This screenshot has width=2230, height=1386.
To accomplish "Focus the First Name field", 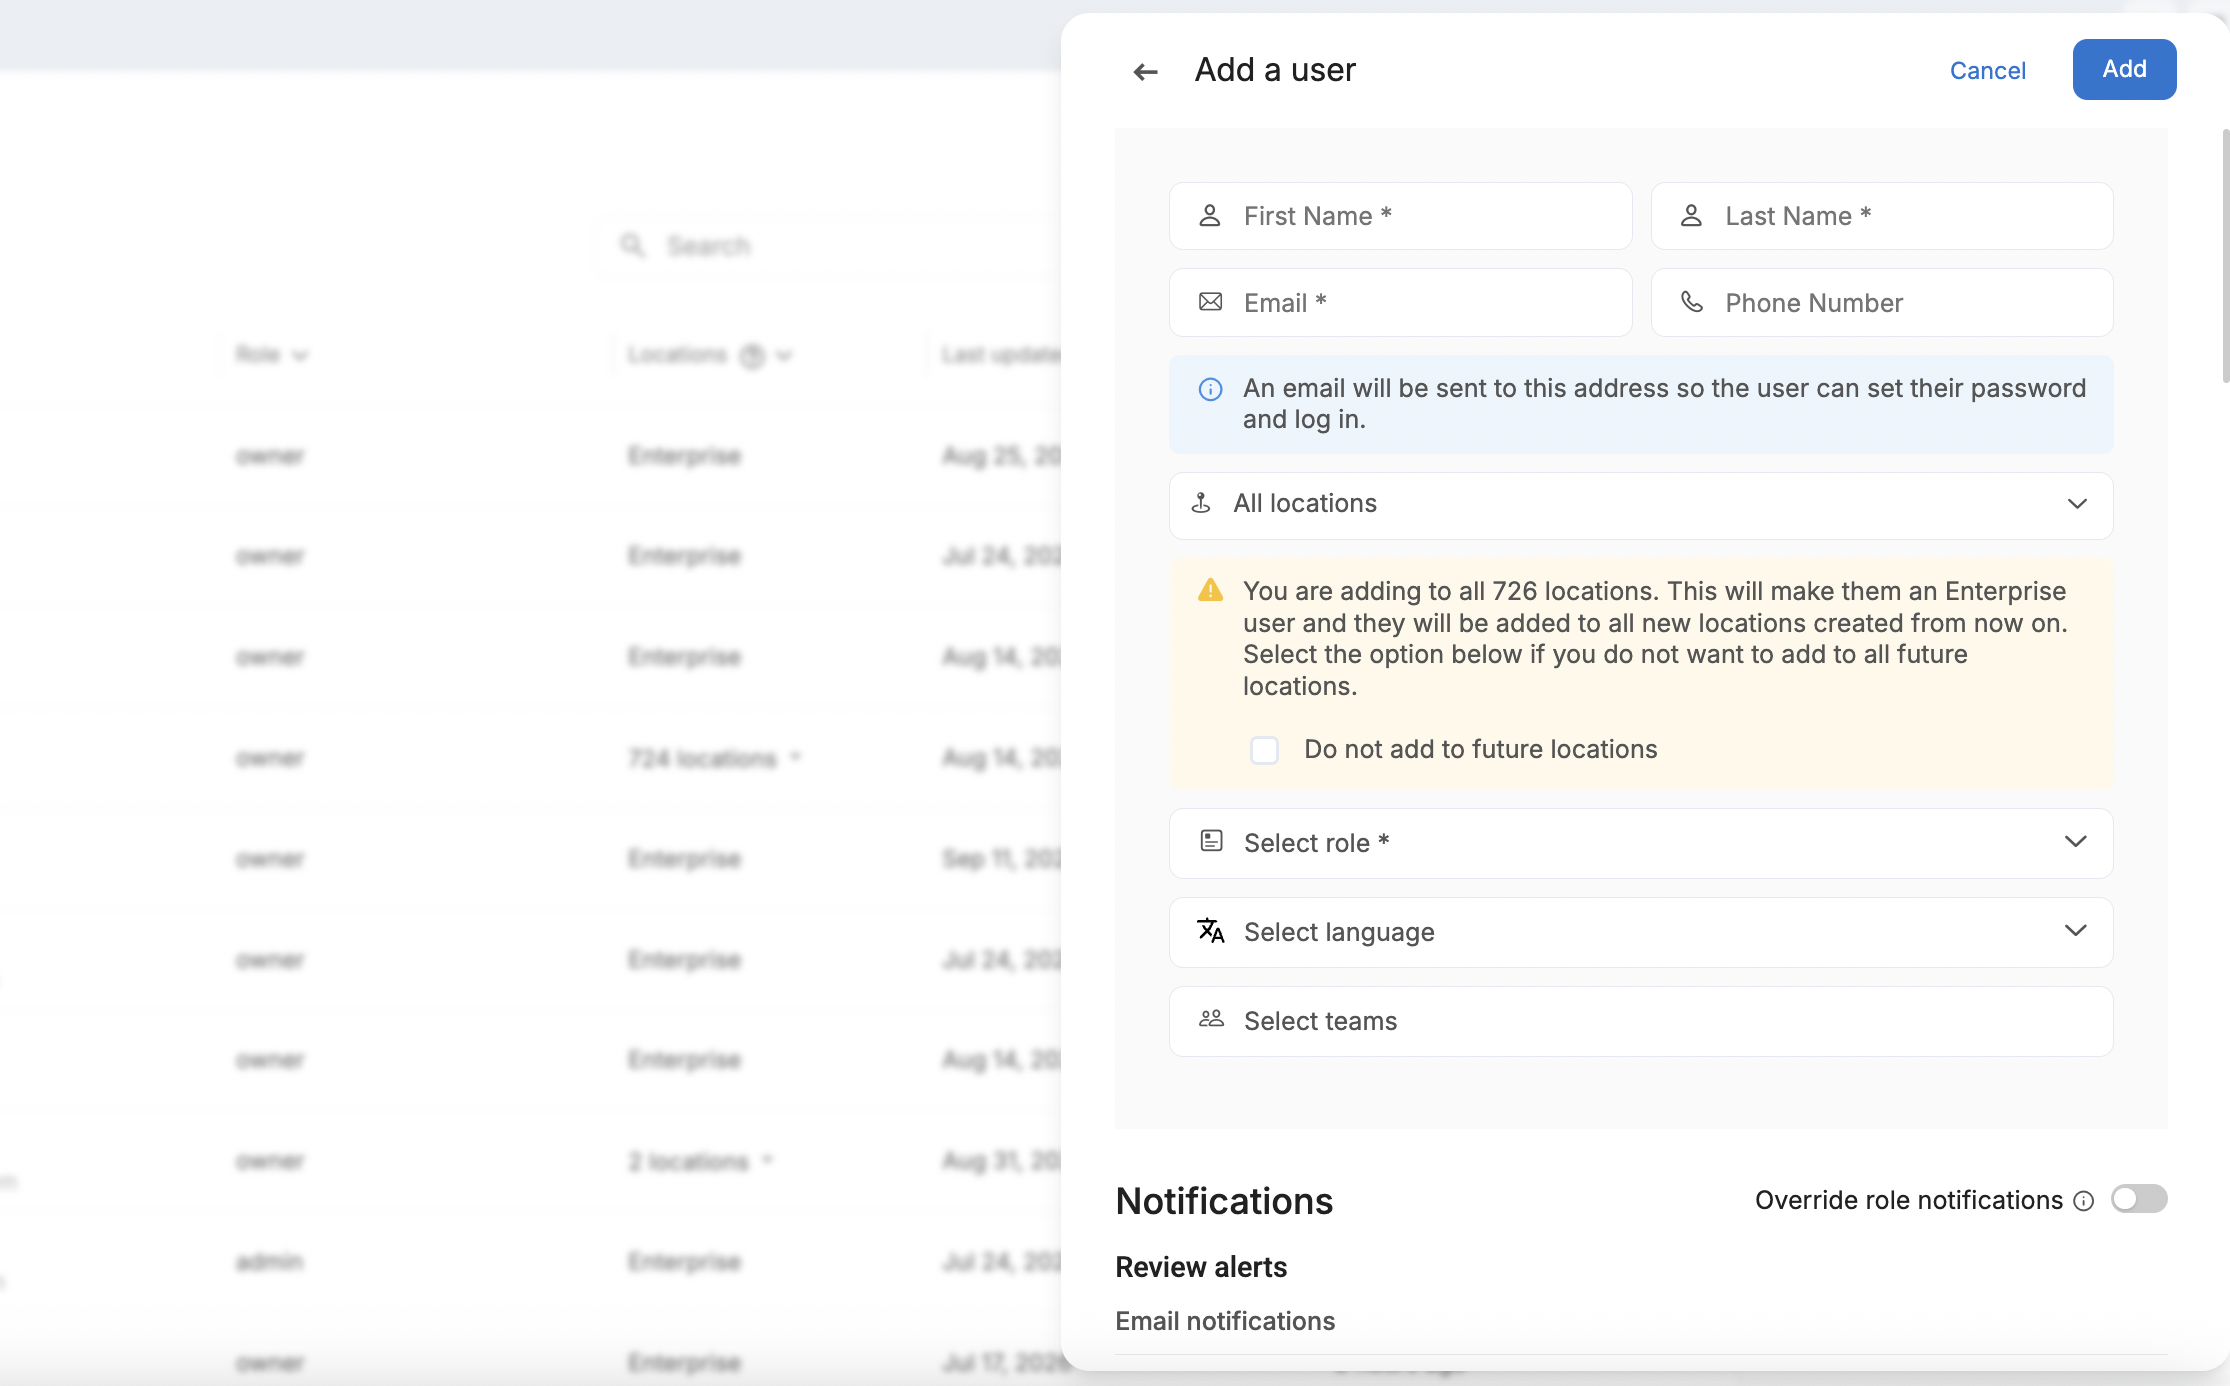I will [1400, 216].
